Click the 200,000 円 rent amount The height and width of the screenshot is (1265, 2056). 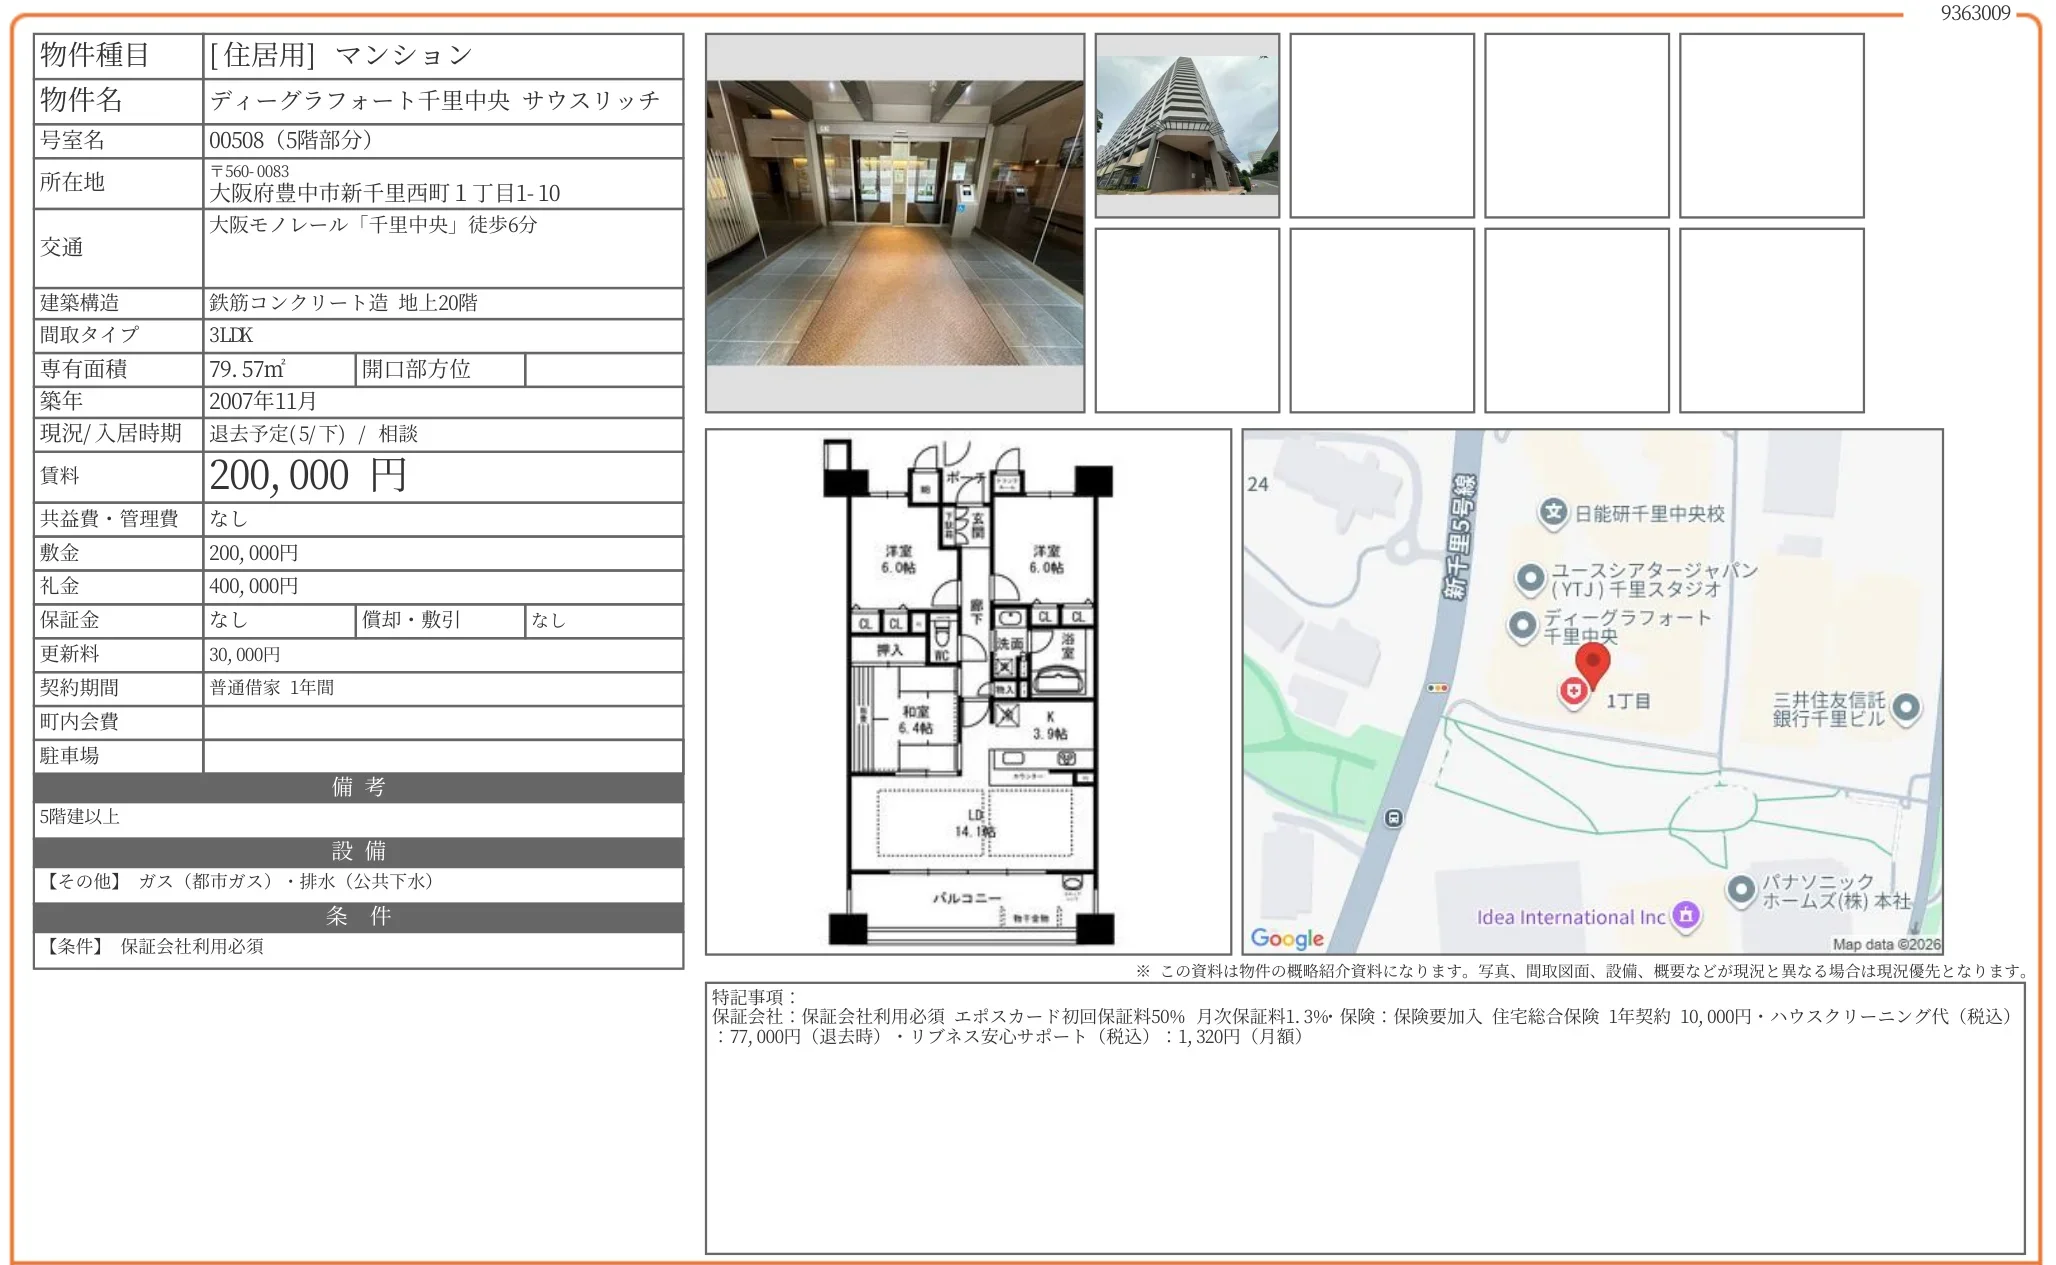pyautogui.click(x=307, y=476)
